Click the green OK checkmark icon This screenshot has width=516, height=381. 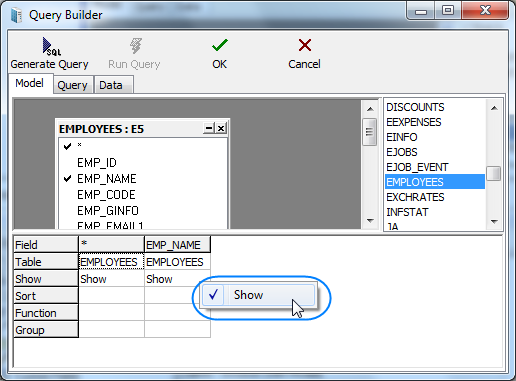tap(220, 45)
